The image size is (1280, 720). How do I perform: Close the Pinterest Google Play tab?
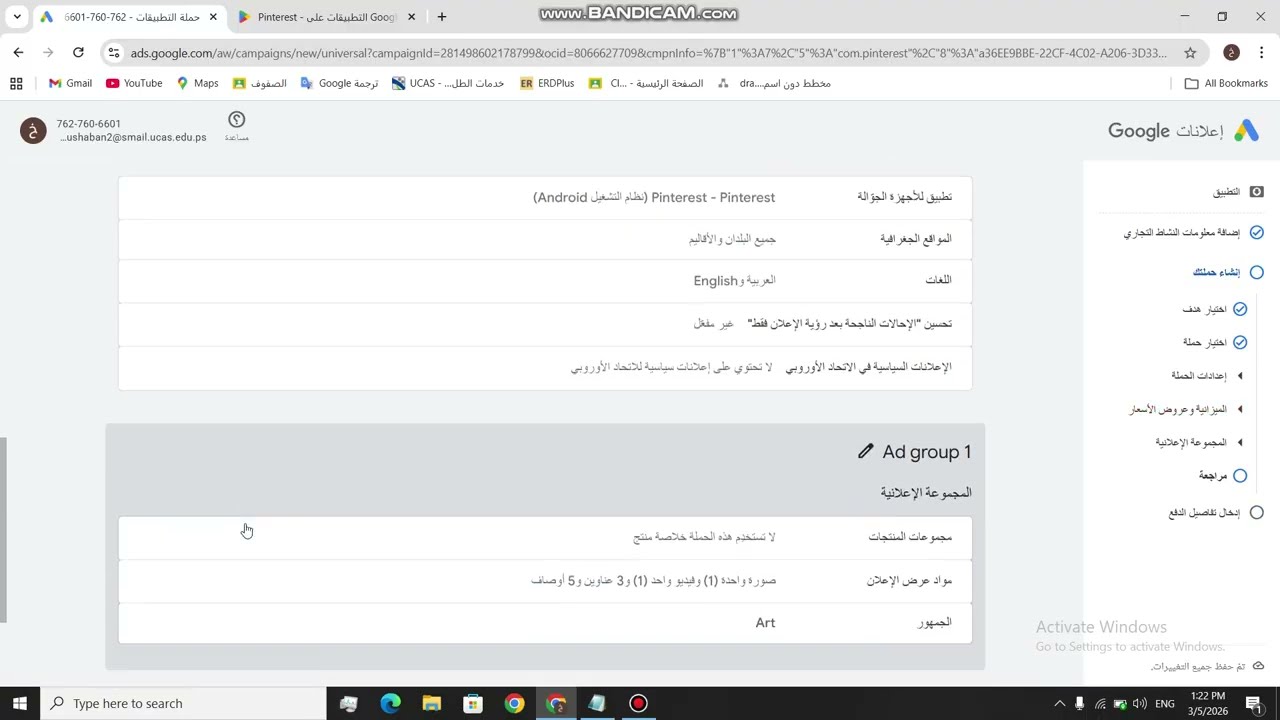point(411,17)
